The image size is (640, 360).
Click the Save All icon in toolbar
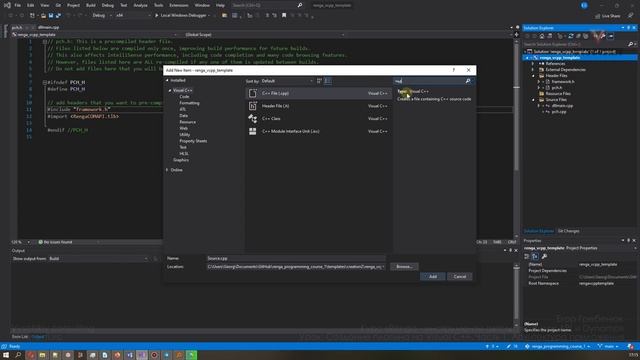[58, 16]
